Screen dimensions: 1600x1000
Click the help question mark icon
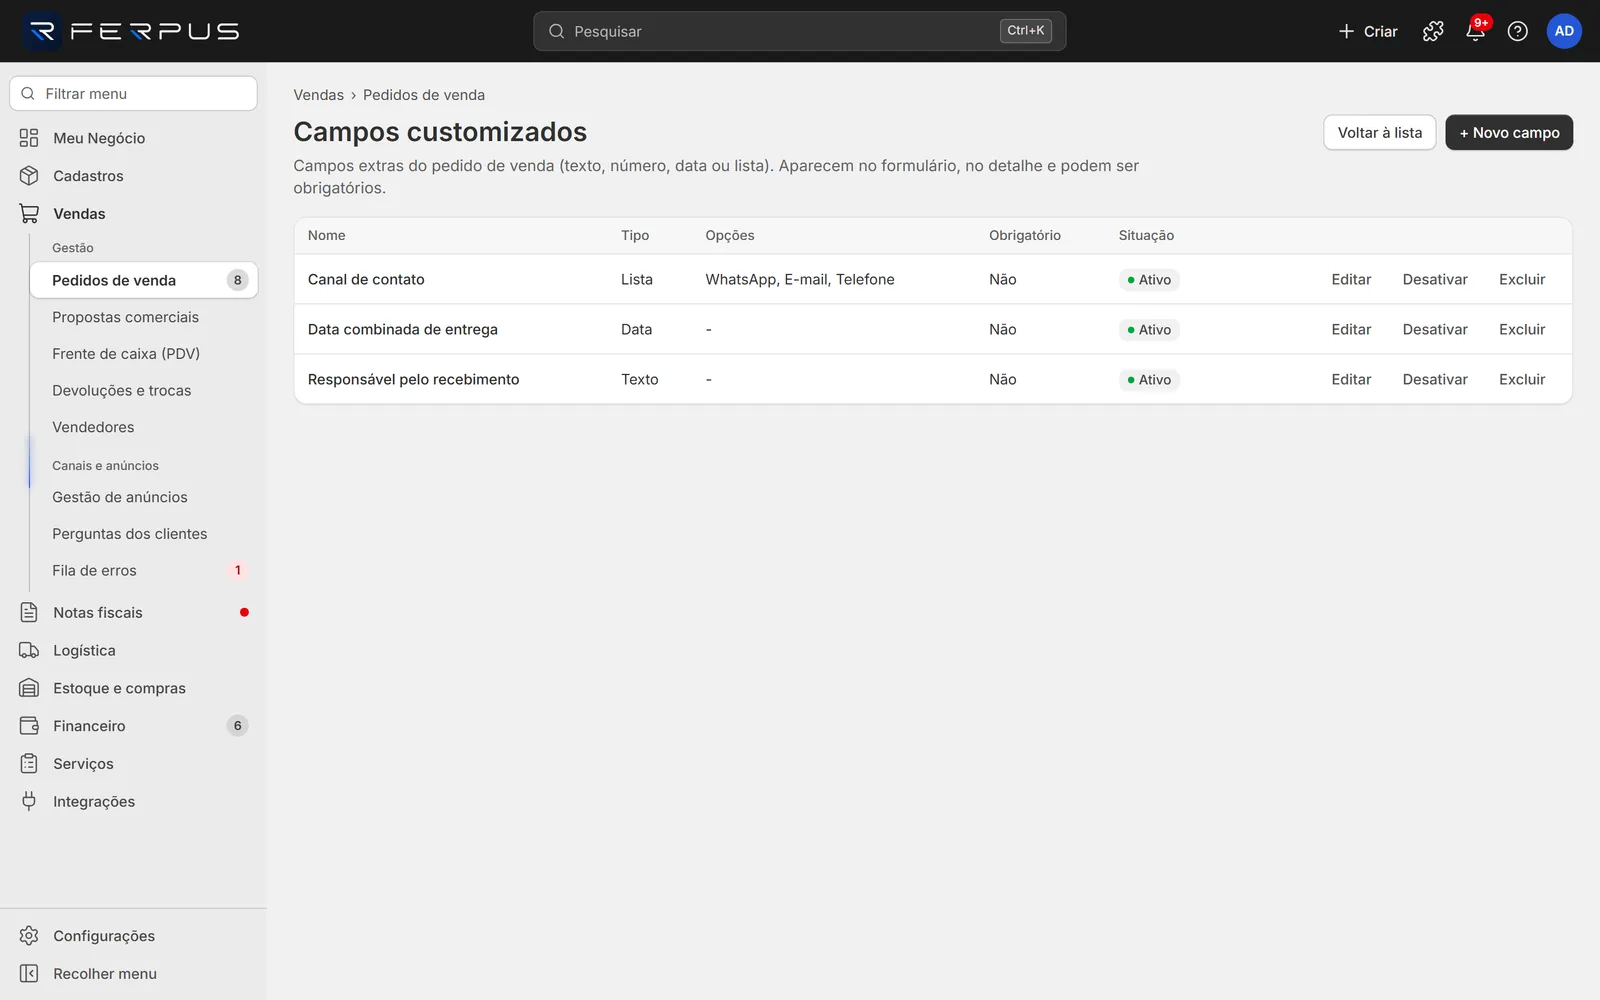1517,31
